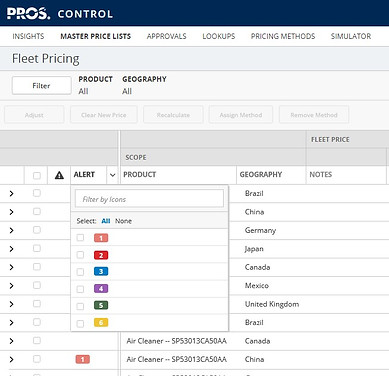This screenshot has height=376, width=389.
Task: Click the Recalculate button
Action: click(173, 115)
